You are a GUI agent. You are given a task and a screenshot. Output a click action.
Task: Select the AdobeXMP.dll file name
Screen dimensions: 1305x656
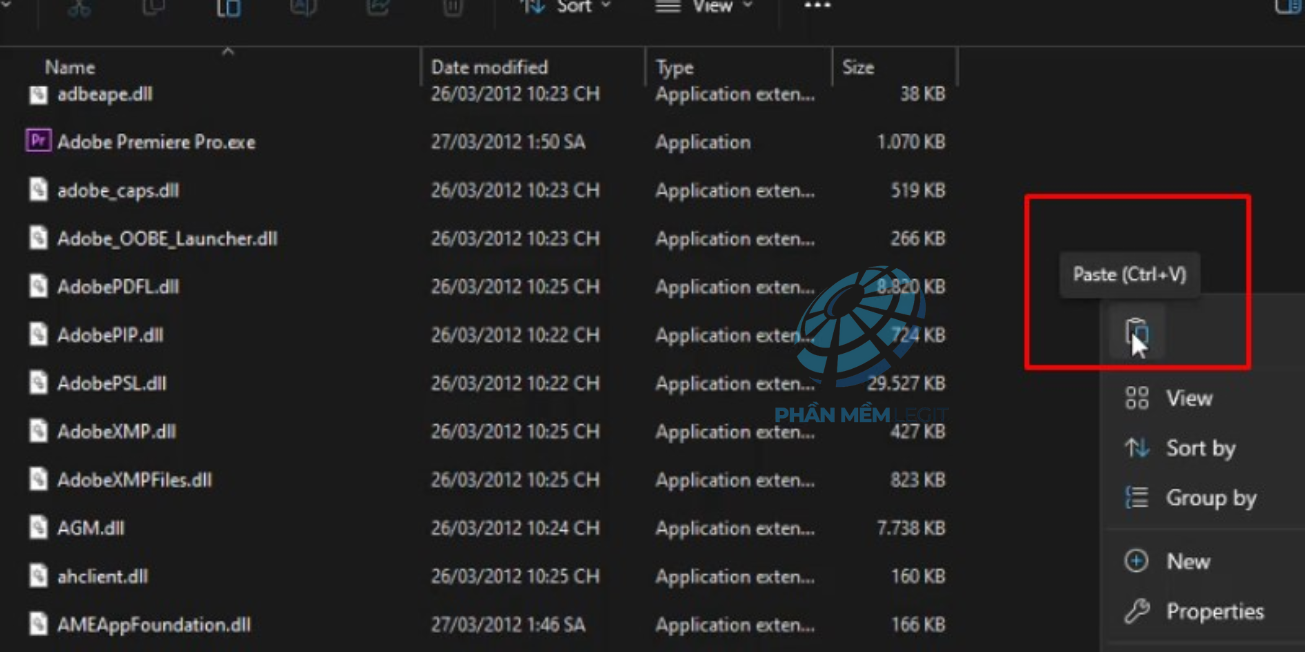[117, 431]
